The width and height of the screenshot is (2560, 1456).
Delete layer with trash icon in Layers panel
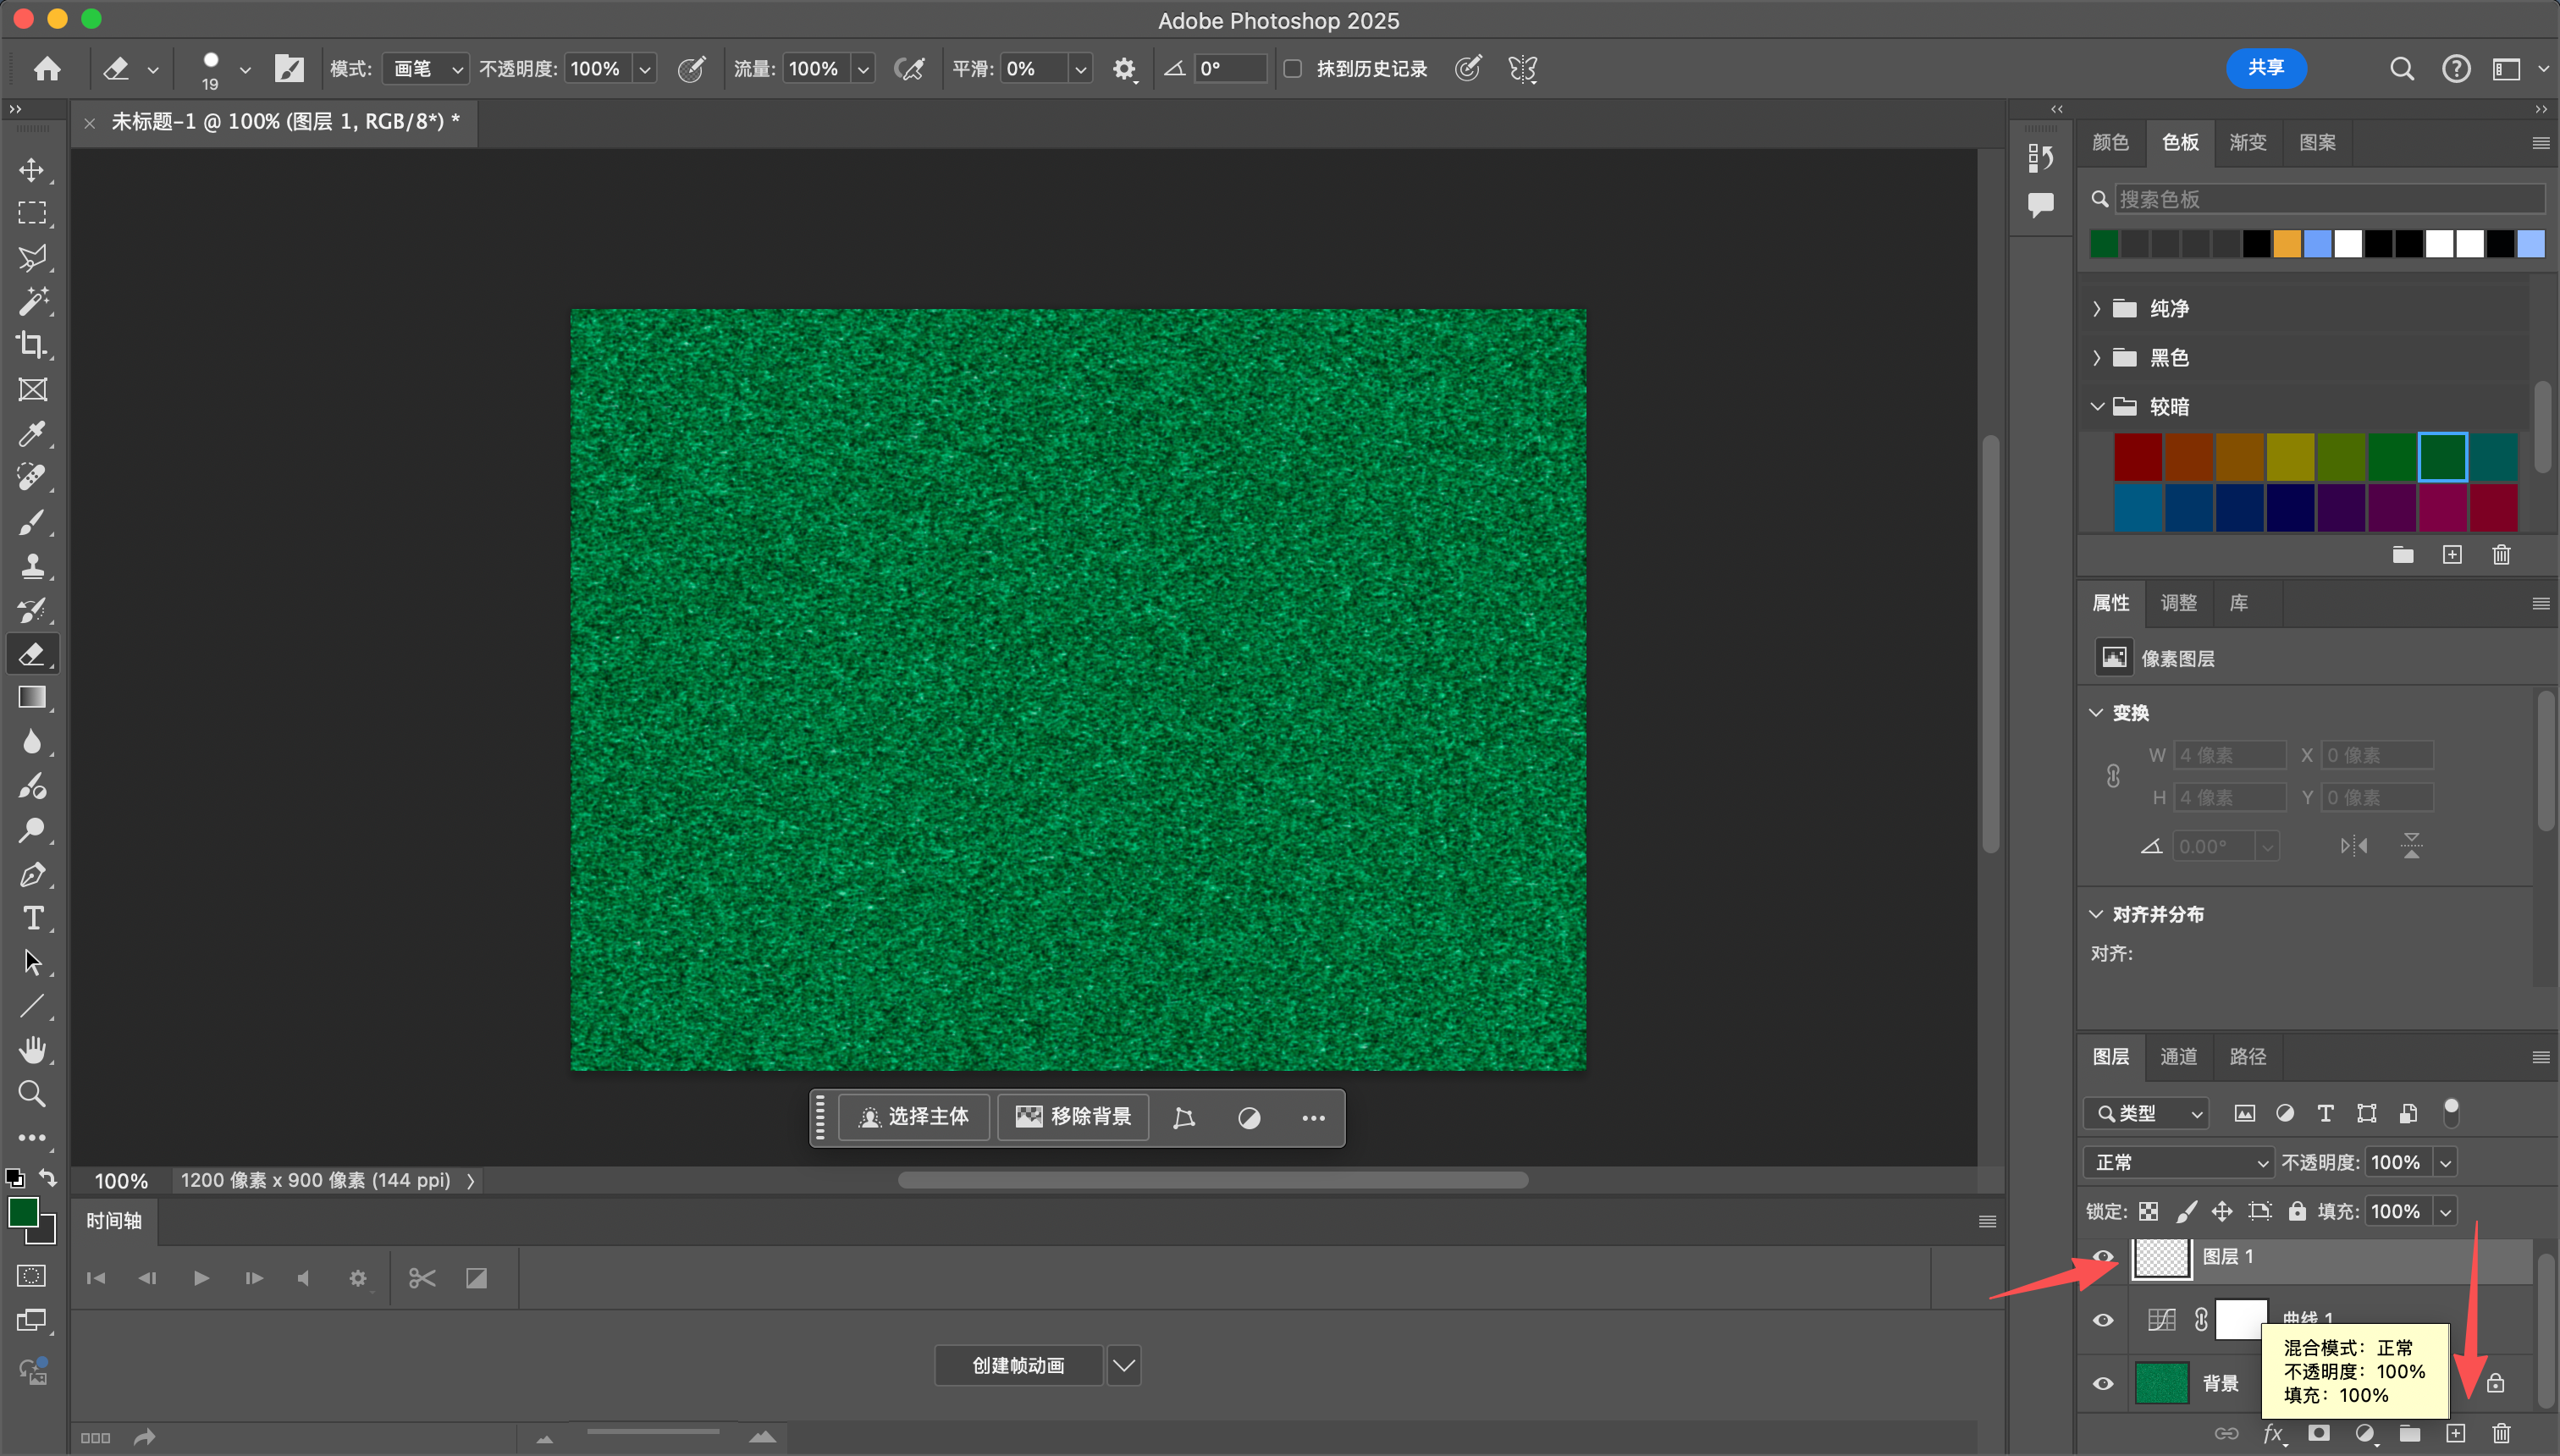coord(2501,1433)
